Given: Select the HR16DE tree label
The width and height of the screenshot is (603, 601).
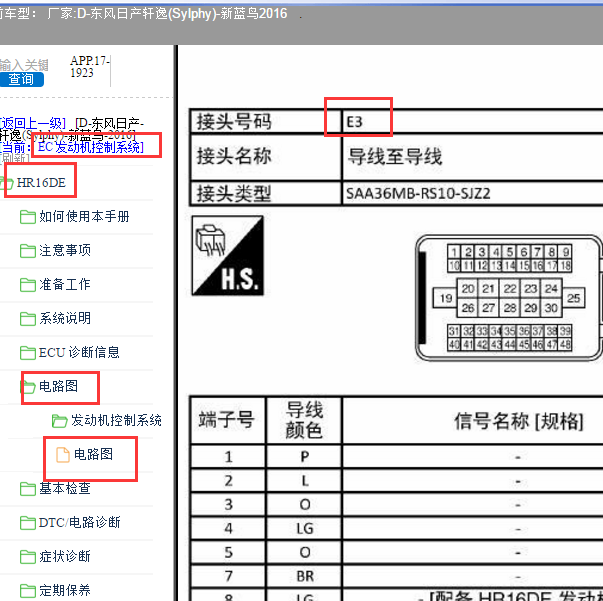Looking at the screenshot, I should [41, 183].
